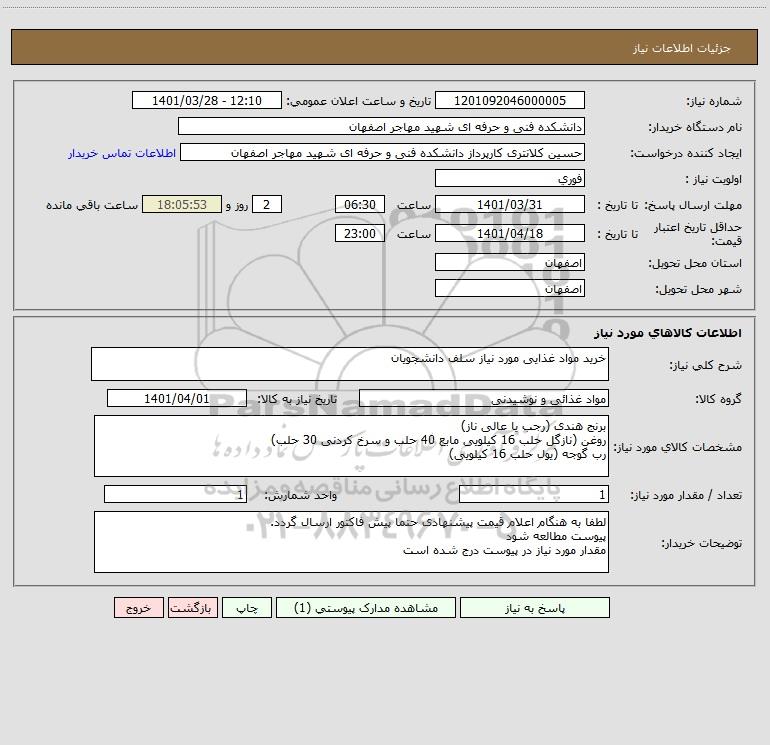Click the label 'توضیحات خریدار:'
770x745 pixels.
coord(701,543)
